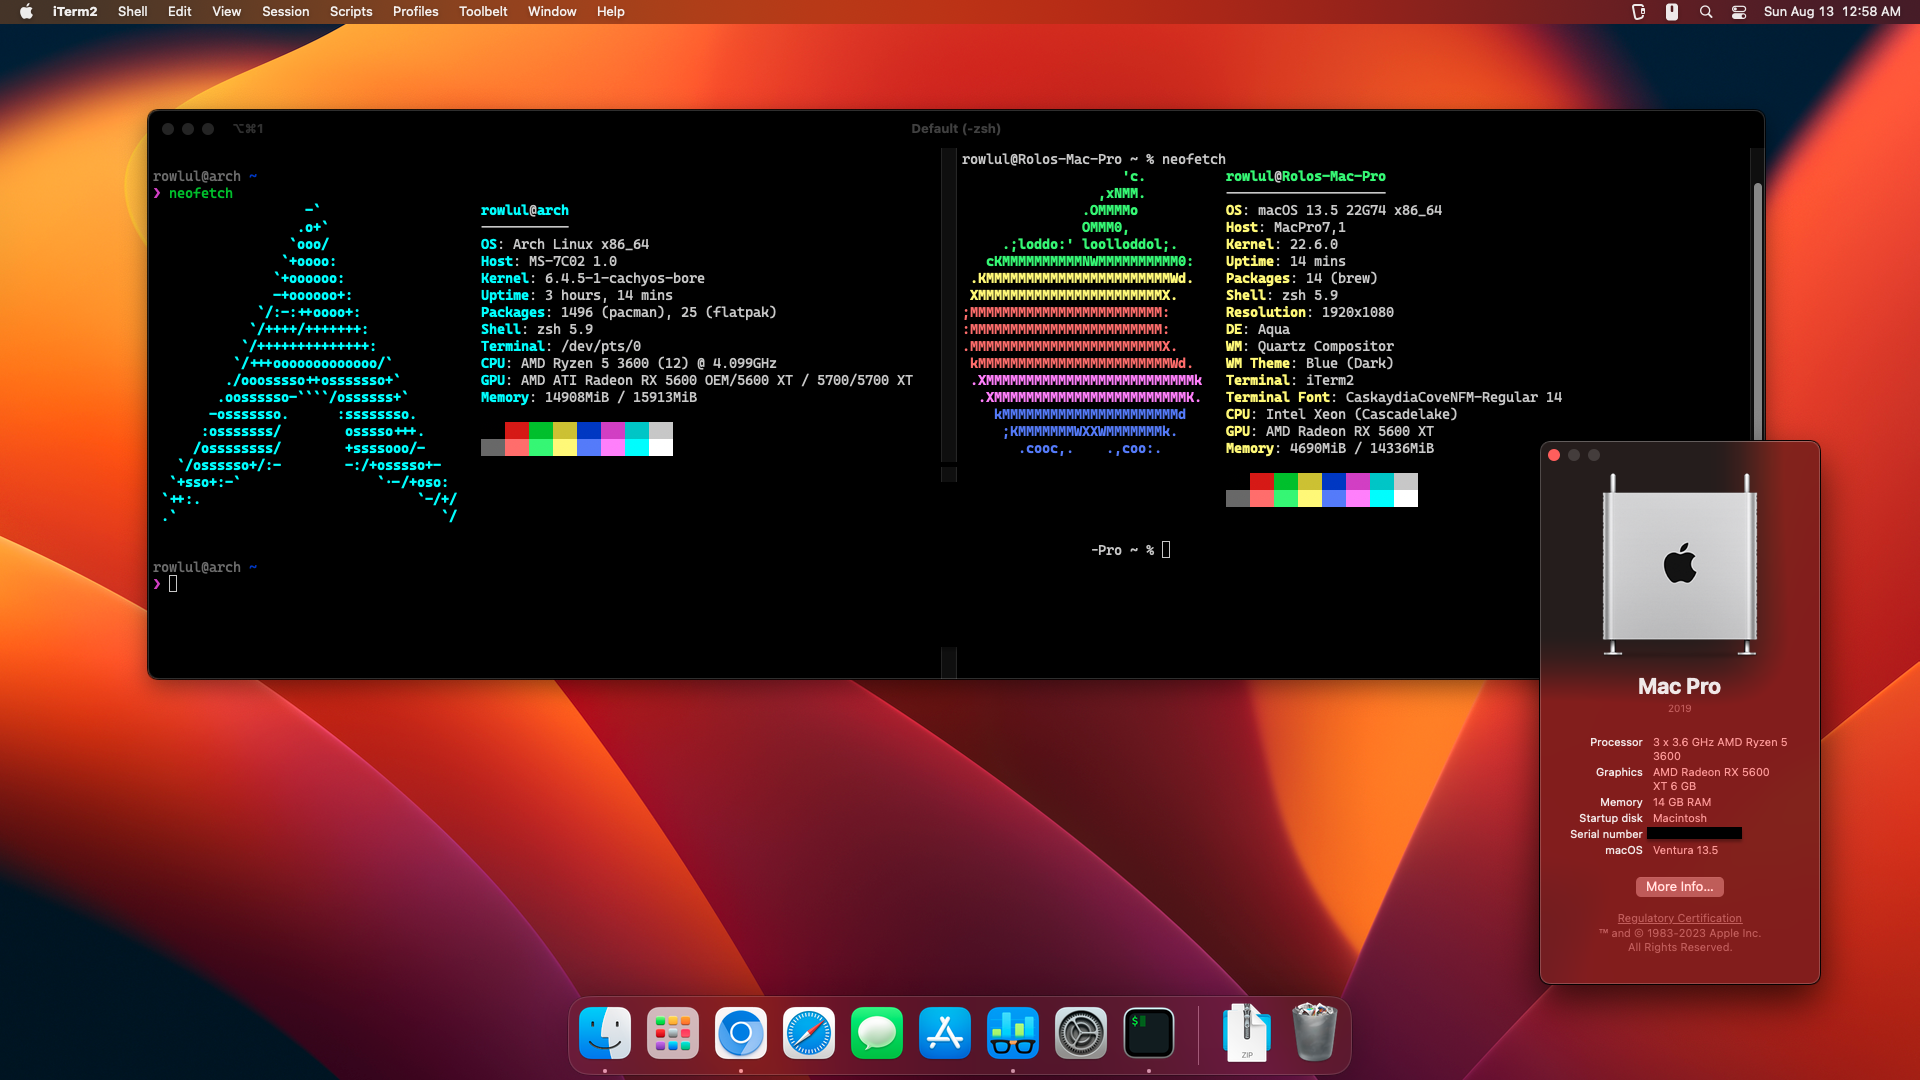Click the '6.4.5-1-cachyos-bore' kernel text

(625, 279)
